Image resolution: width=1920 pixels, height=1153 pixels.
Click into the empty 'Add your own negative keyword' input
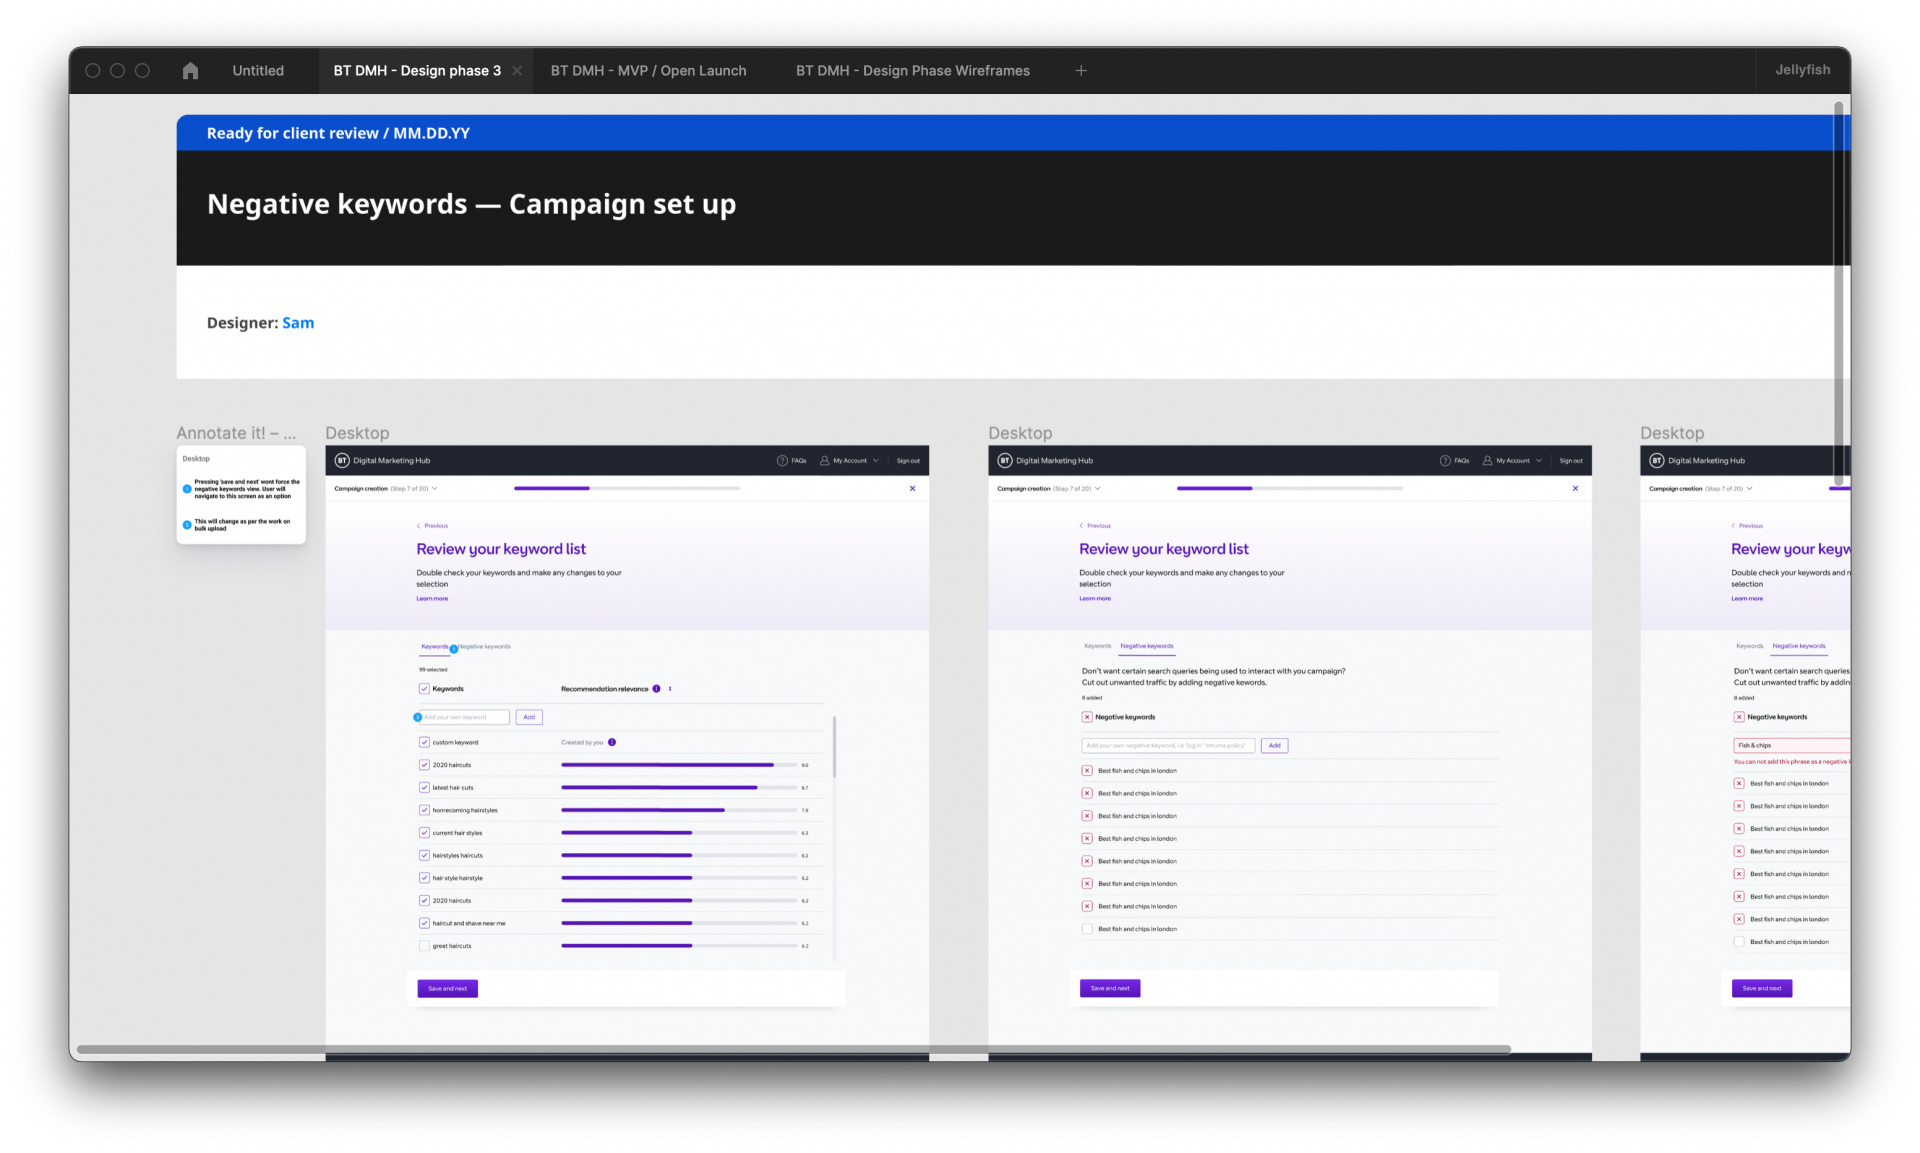coord(1168,746)
